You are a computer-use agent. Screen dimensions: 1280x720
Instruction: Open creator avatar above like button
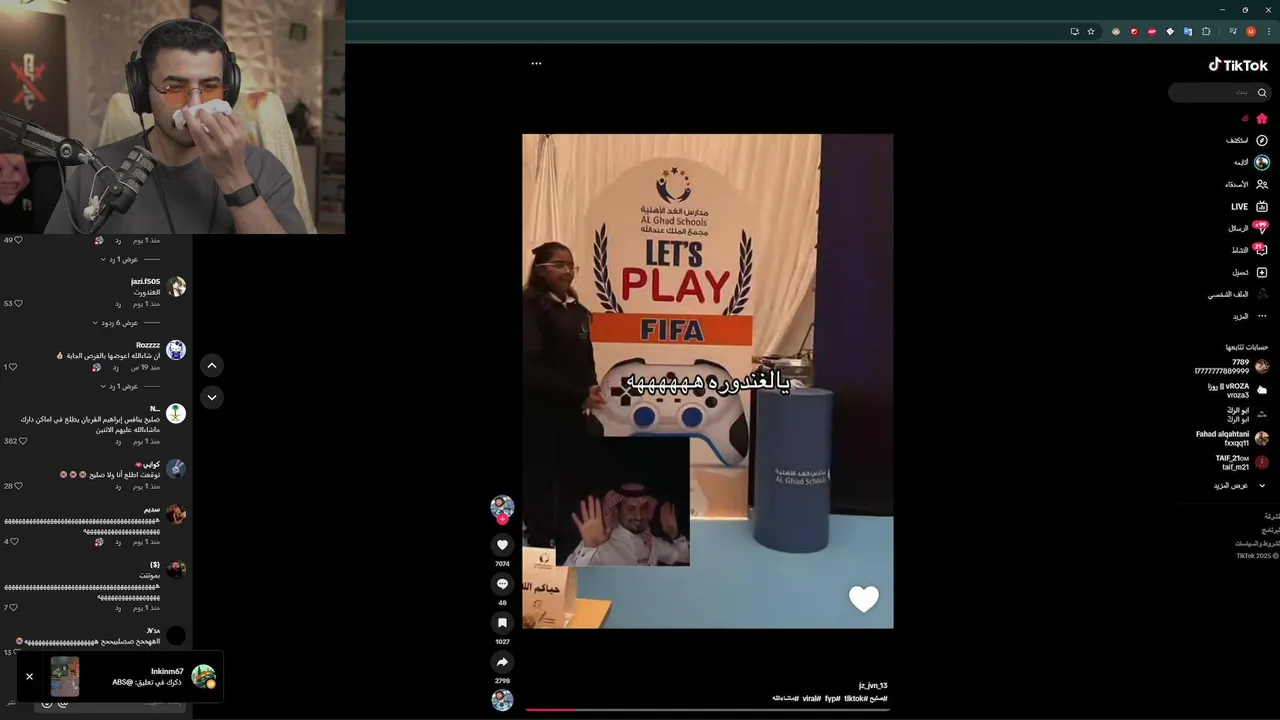coord(502,506)
